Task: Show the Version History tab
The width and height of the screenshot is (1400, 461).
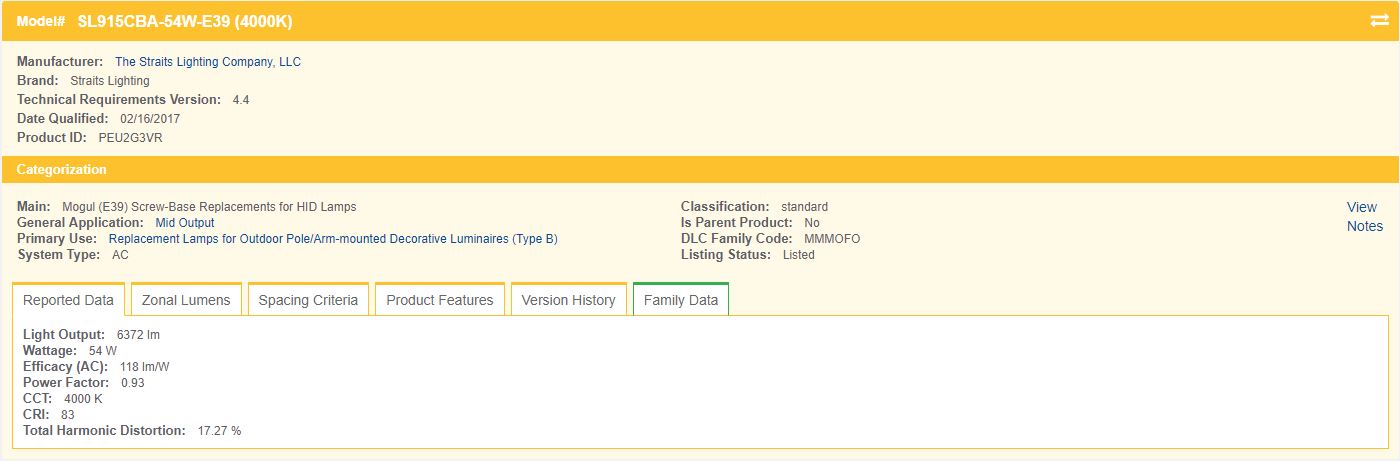Action: (x=569, y=300)
